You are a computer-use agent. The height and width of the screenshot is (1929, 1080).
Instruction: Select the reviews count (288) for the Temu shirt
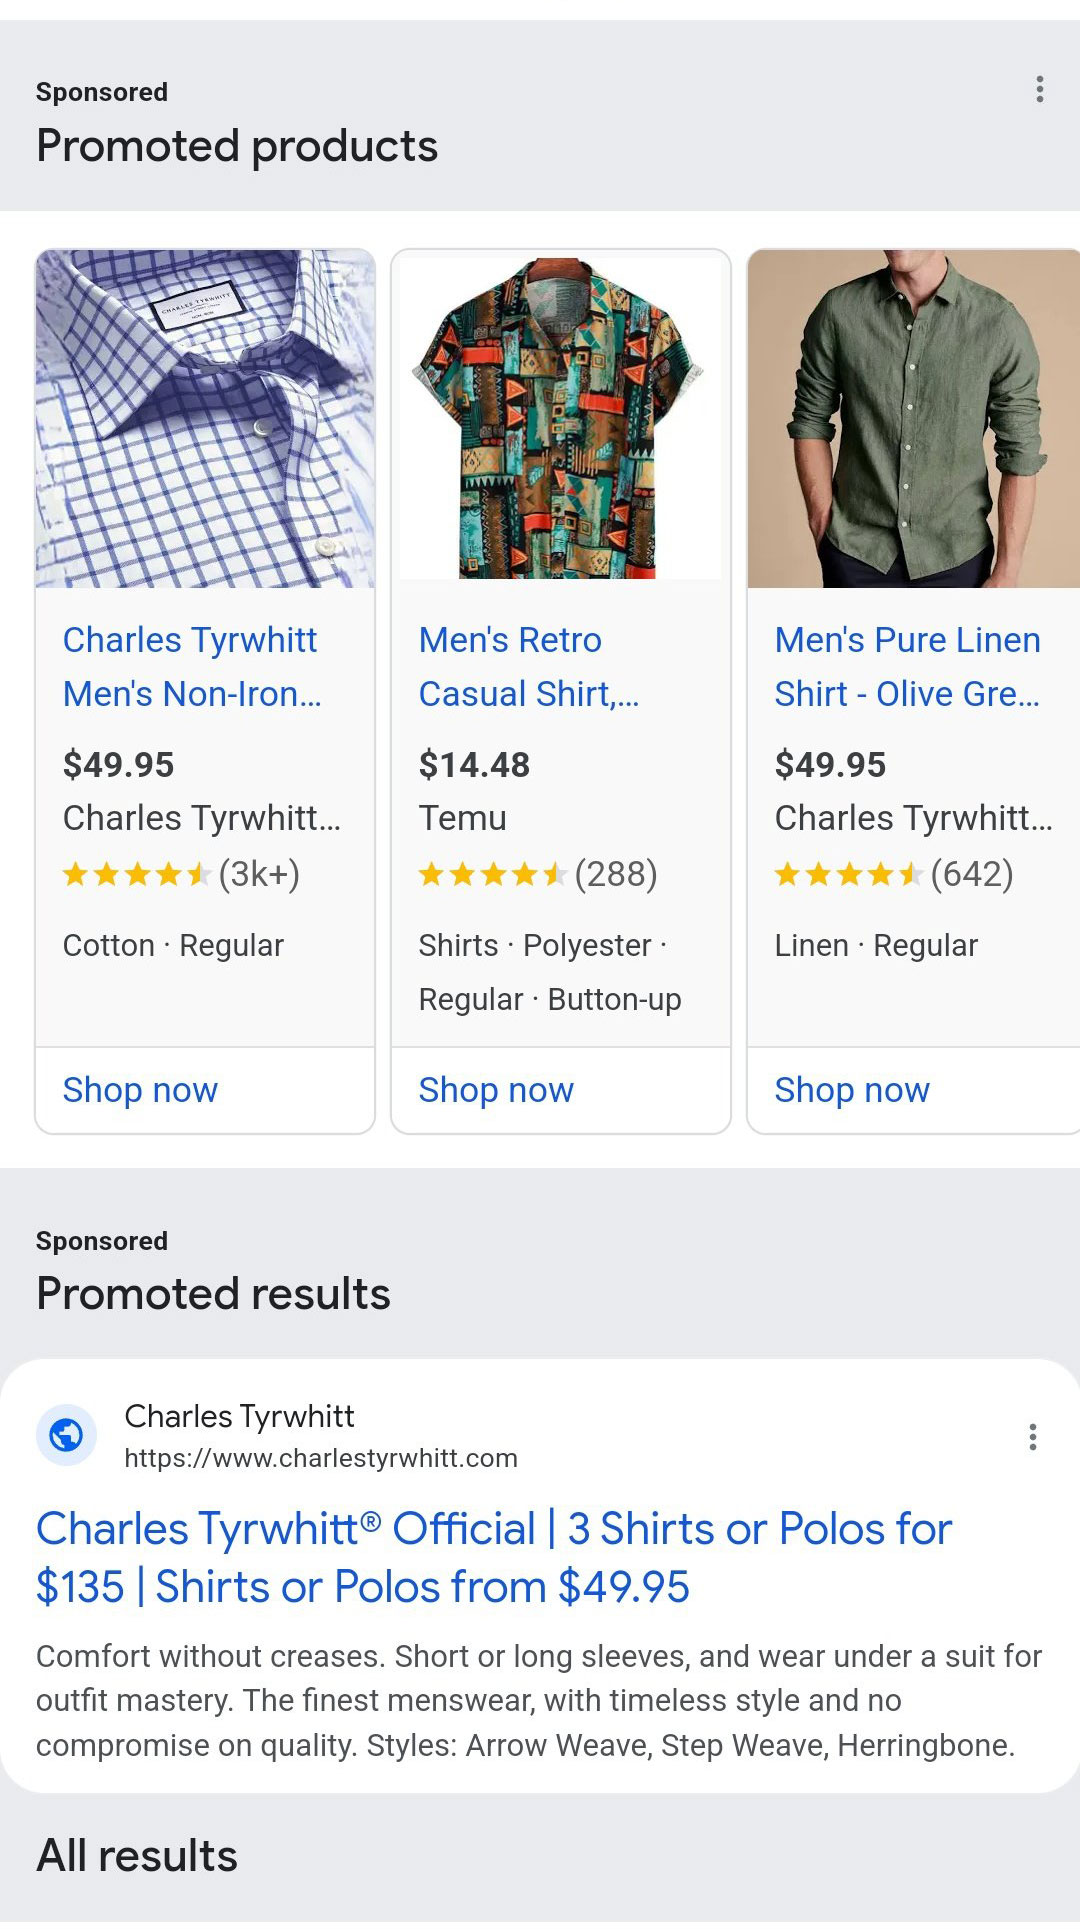coord(616,874)
